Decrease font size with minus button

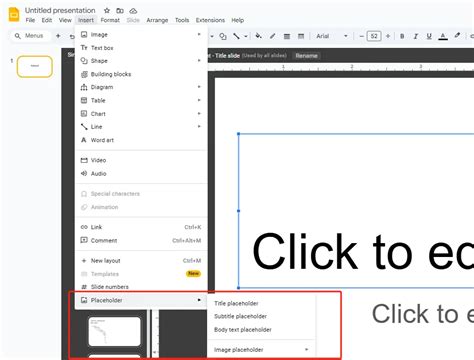coord(361,36)
